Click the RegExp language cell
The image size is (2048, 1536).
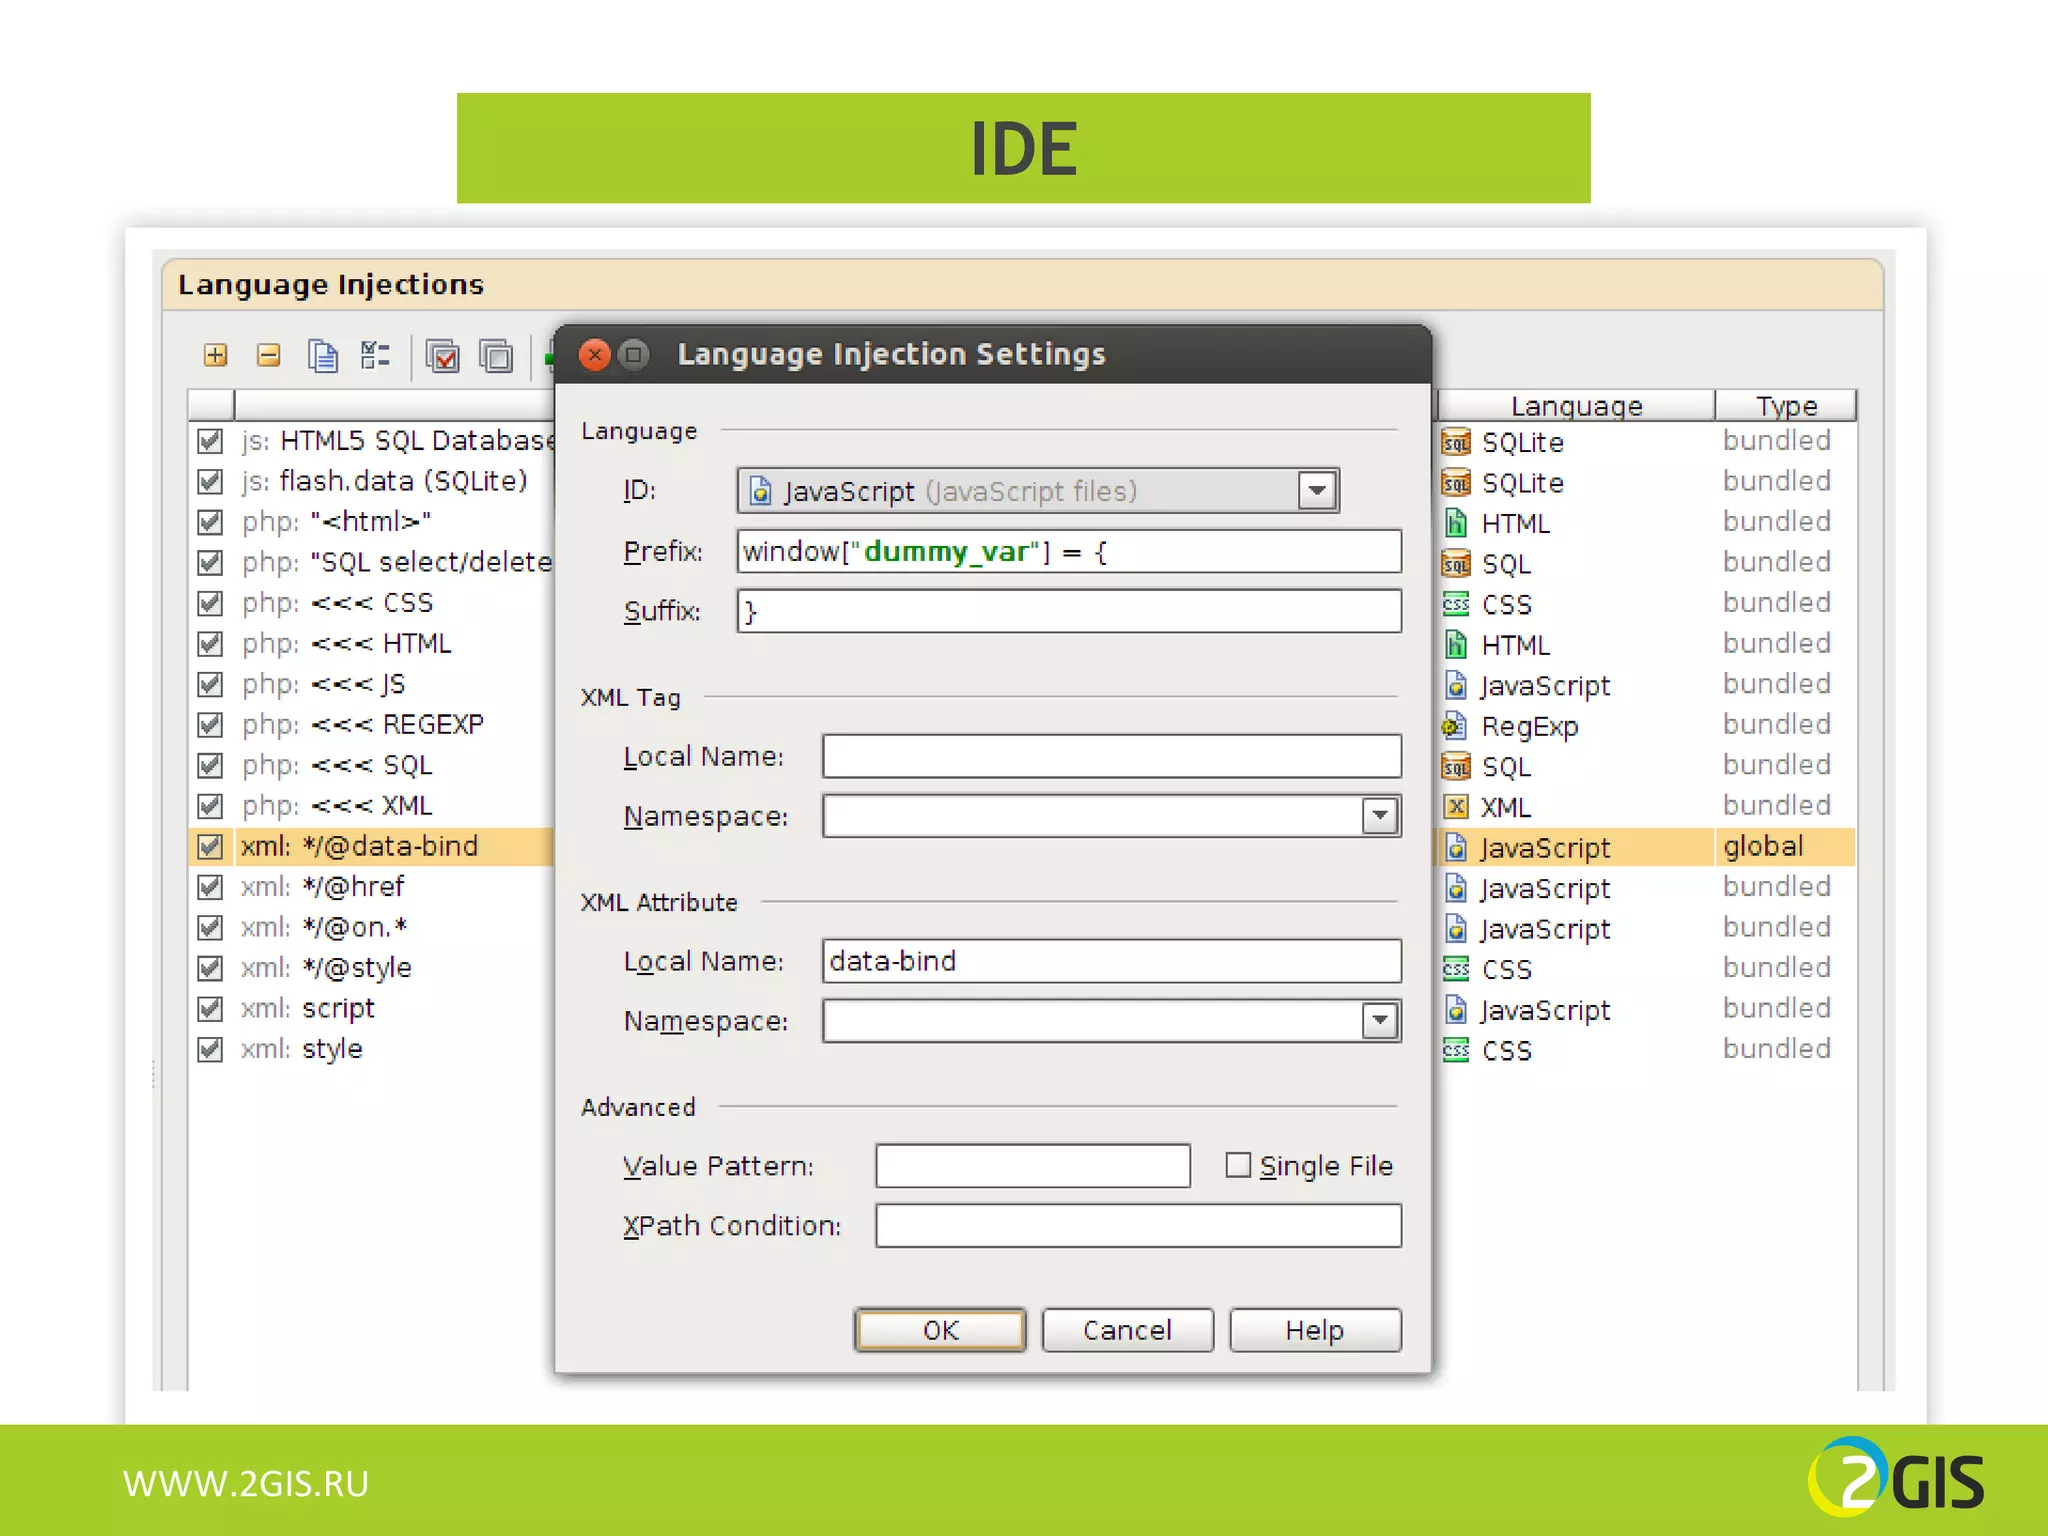(x=1576, y=726)
